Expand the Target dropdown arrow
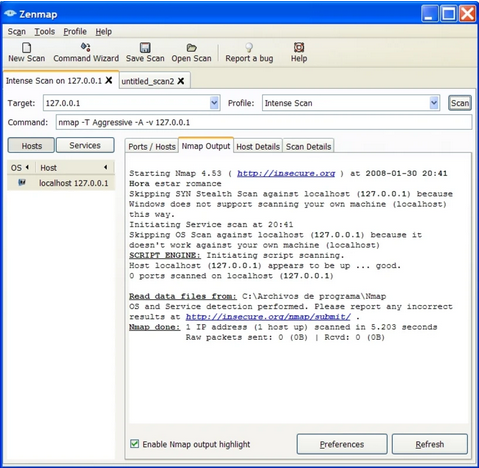 pyautogui.click(x=214, y=103)
